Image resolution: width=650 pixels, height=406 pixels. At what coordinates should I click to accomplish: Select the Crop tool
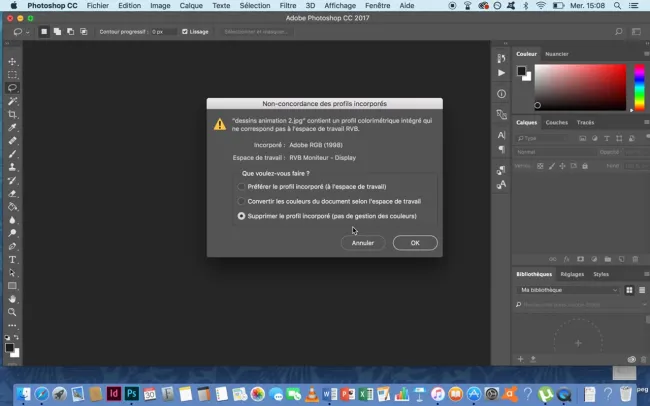[12, 114]
